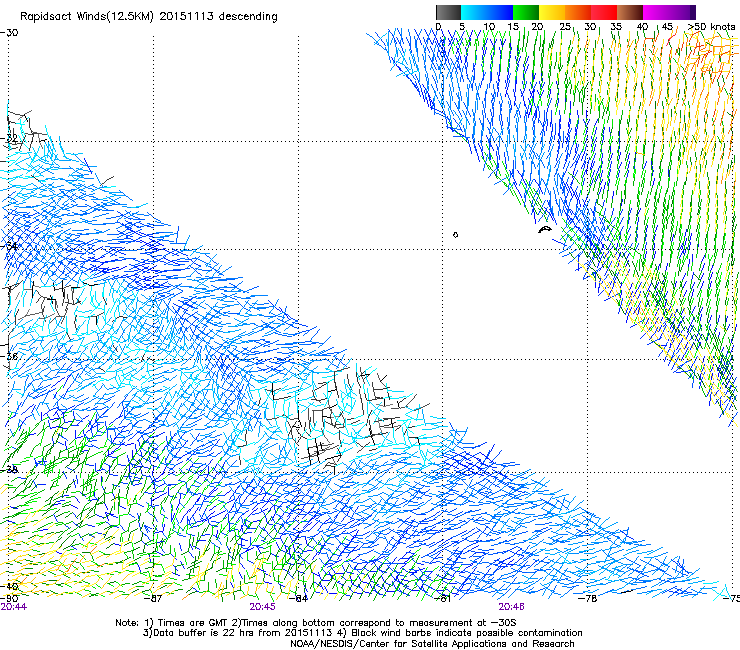The image size is (740, 650).
Task: Click the green 15-20 knots legend swatch
Action: (526, 12)
